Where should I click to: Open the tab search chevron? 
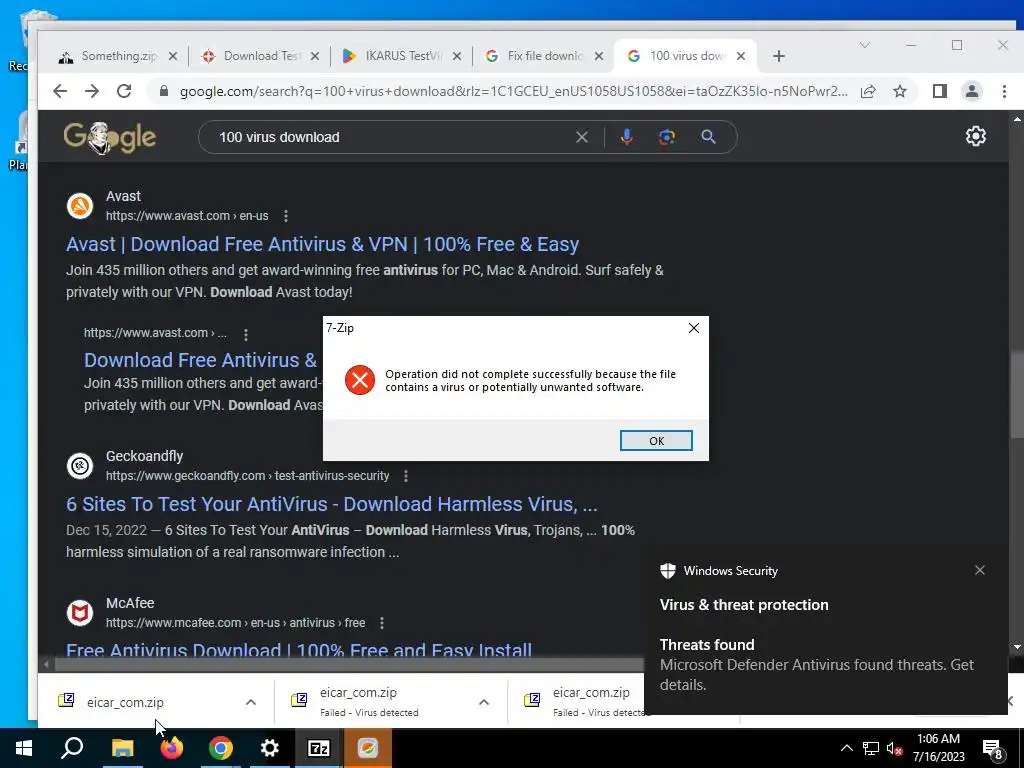point(865,45)
